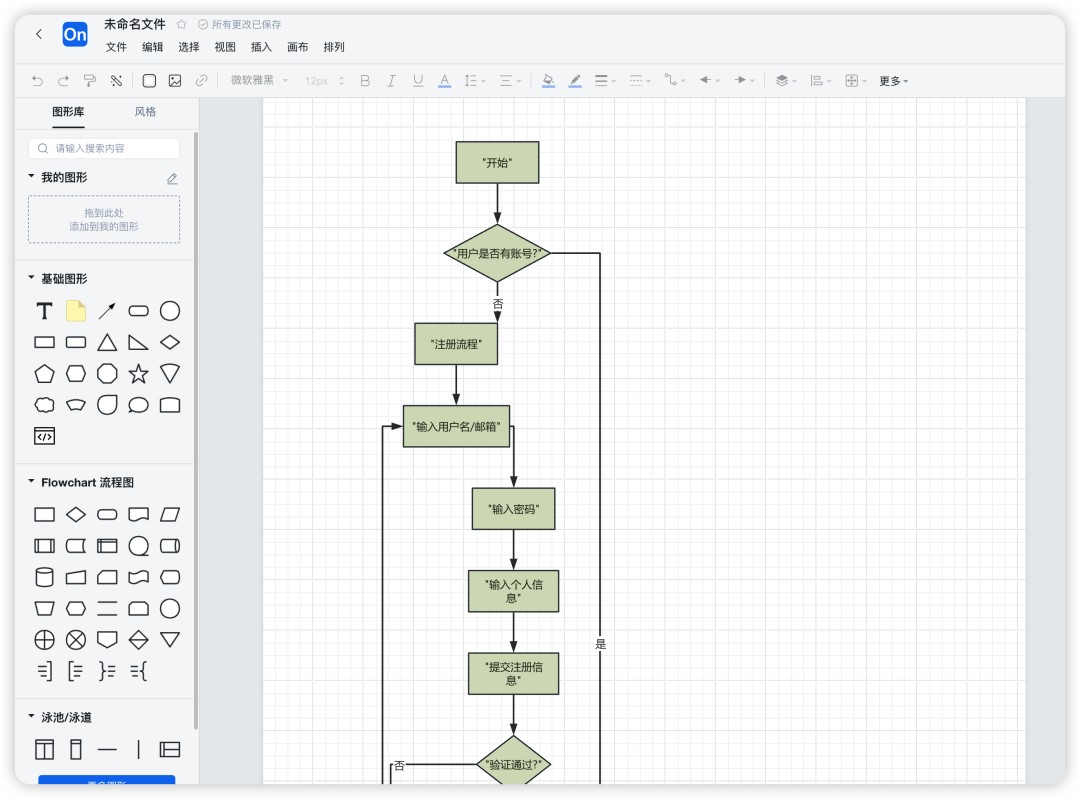Select the yellow sticky note shape
1080x799 pixels.
(76, 311)
